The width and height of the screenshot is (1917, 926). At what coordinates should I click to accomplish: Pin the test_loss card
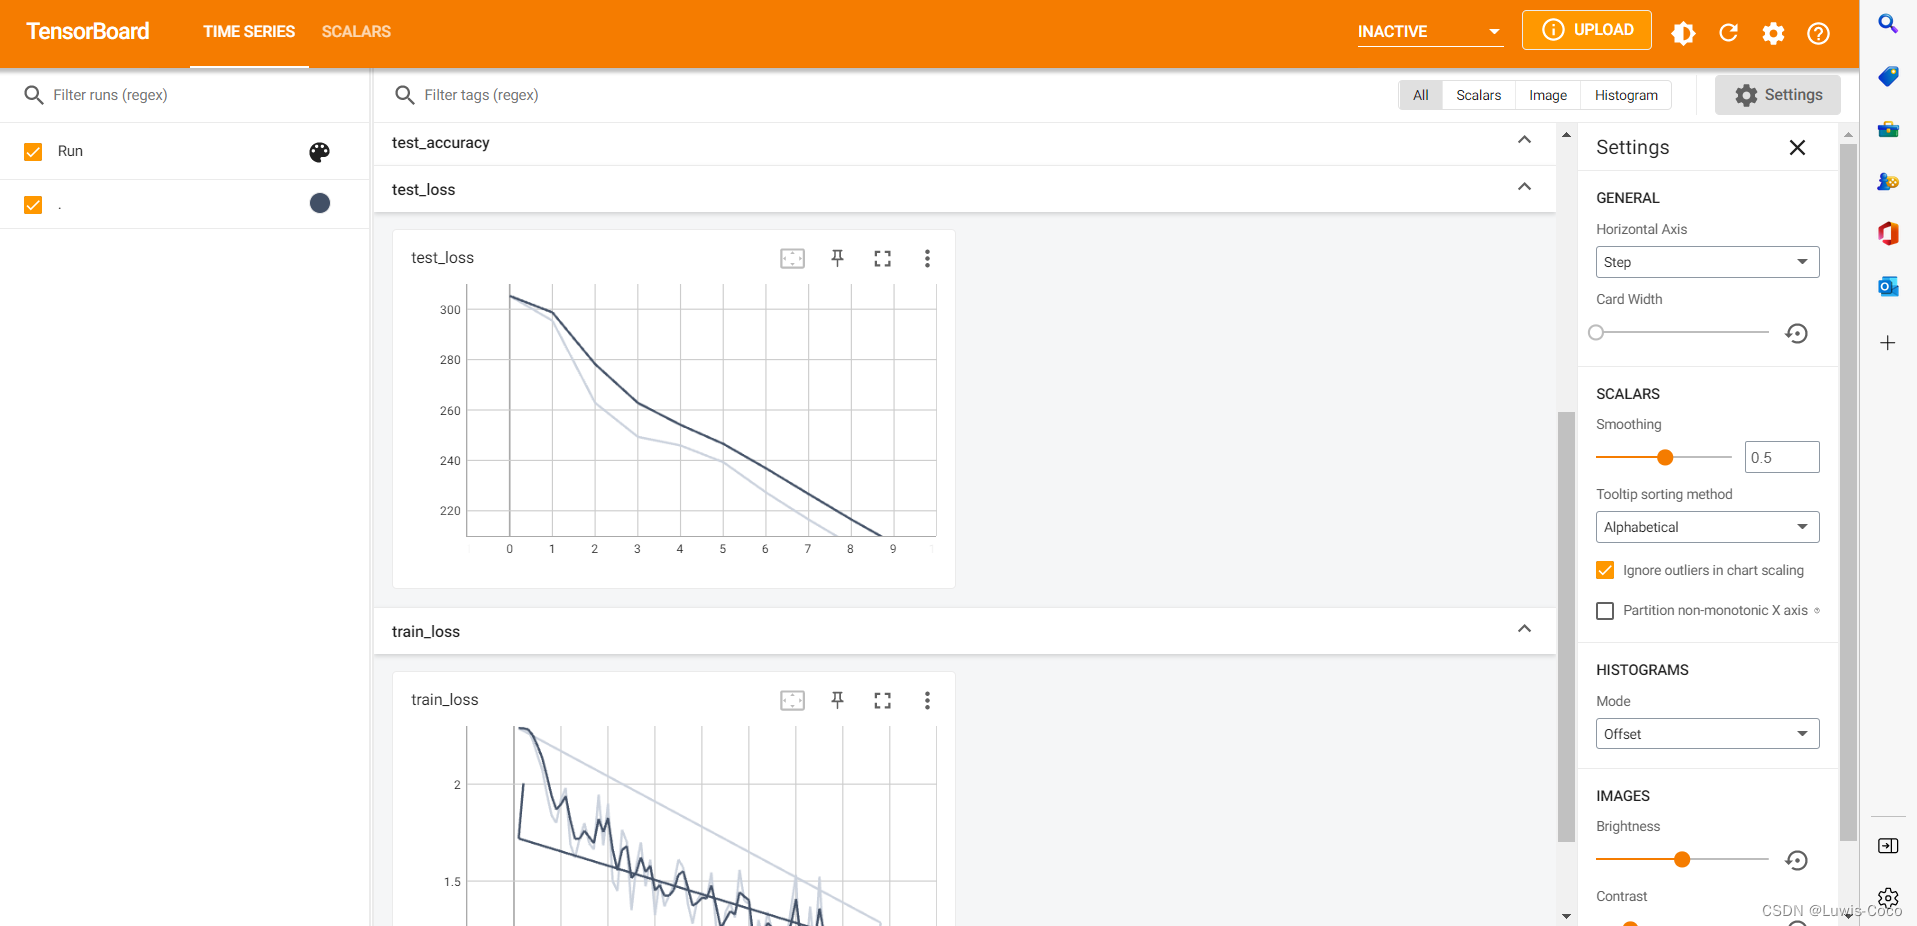click(838, 259)
